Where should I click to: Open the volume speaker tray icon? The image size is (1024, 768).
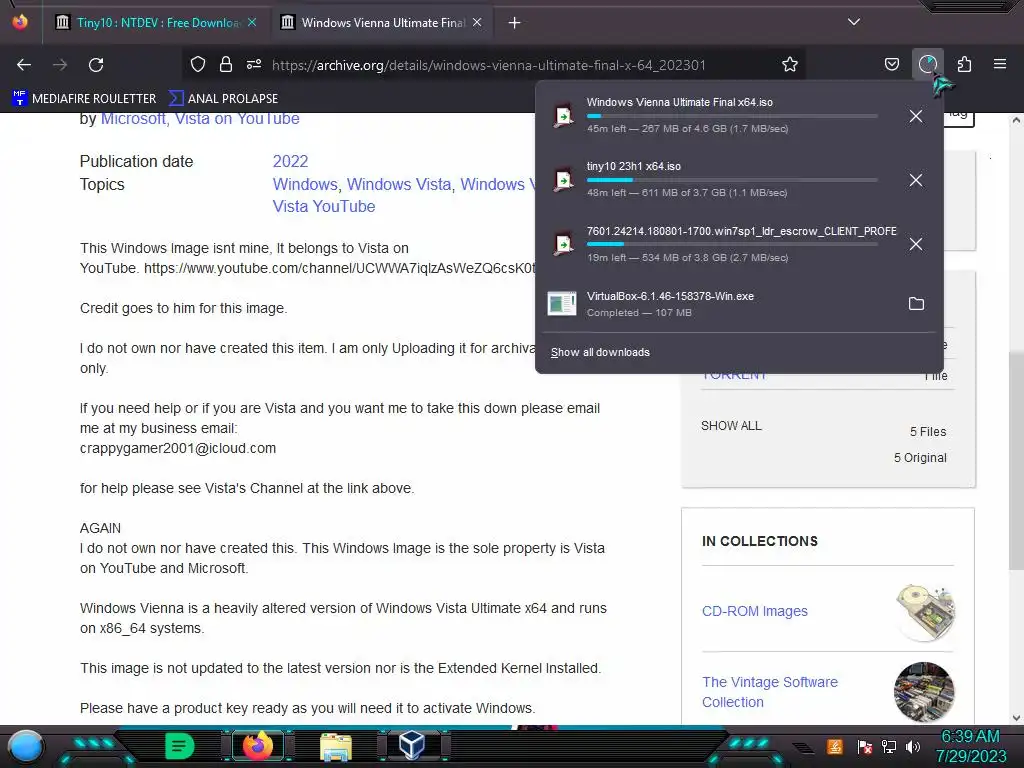(913, 746)
